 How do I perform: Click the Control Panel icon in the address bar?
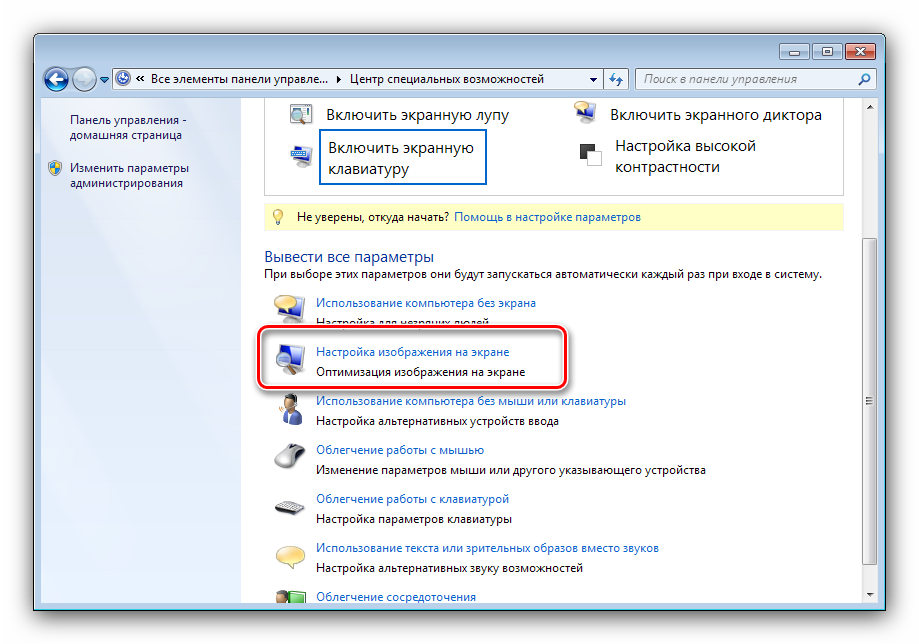point(123,79)
